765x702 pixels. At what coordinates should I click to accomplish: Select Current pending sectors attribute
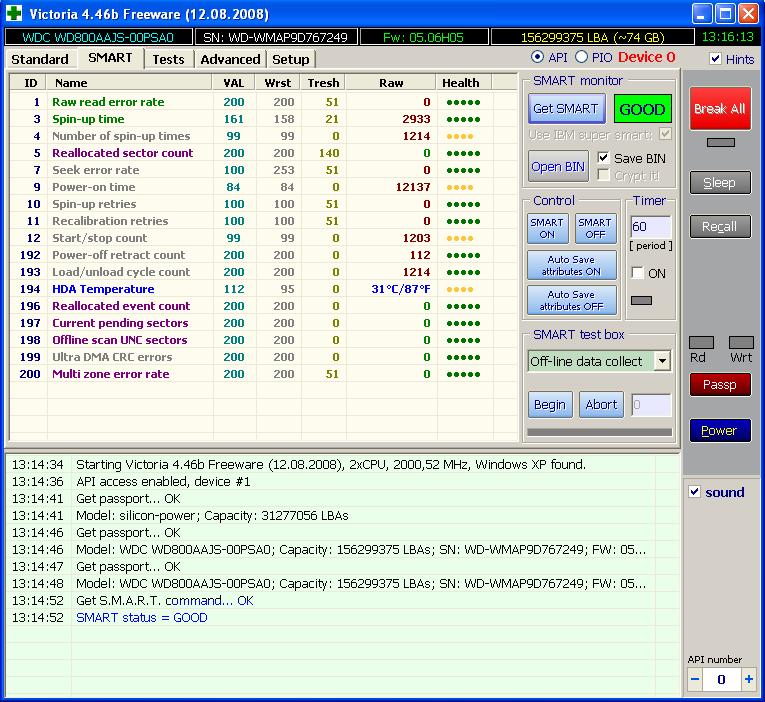(x=262, y=323)
